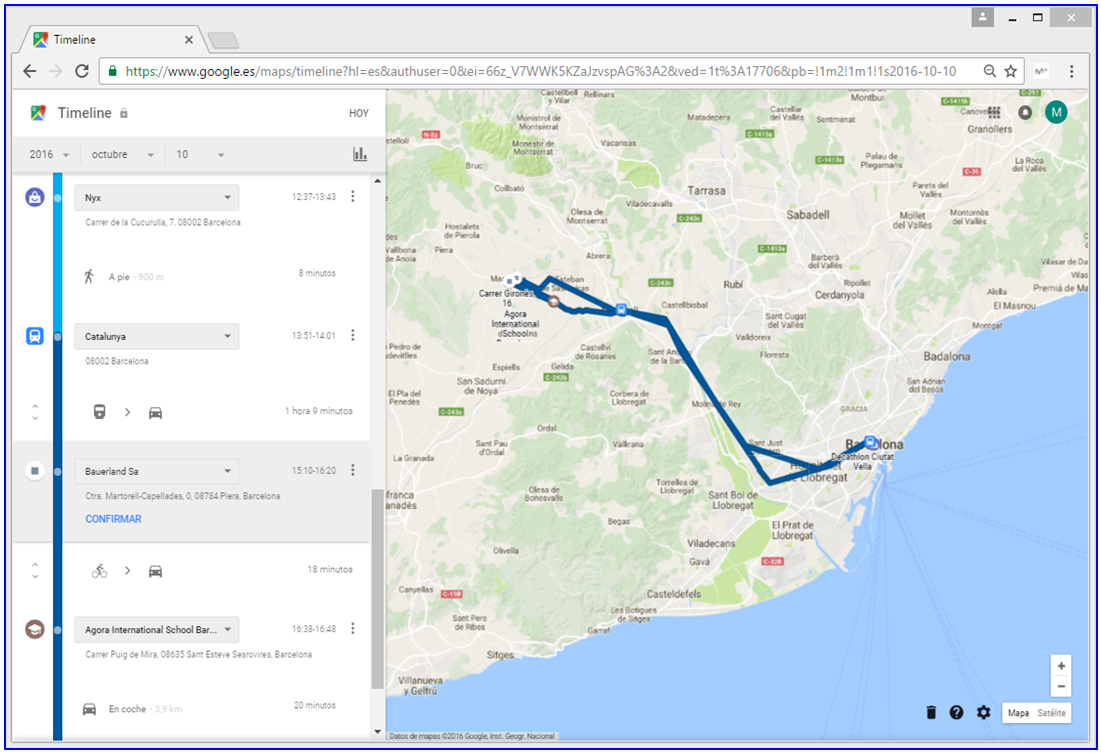Click the train icon in the Catalunya segment
1101x753 pixels.
click(101, 411)
